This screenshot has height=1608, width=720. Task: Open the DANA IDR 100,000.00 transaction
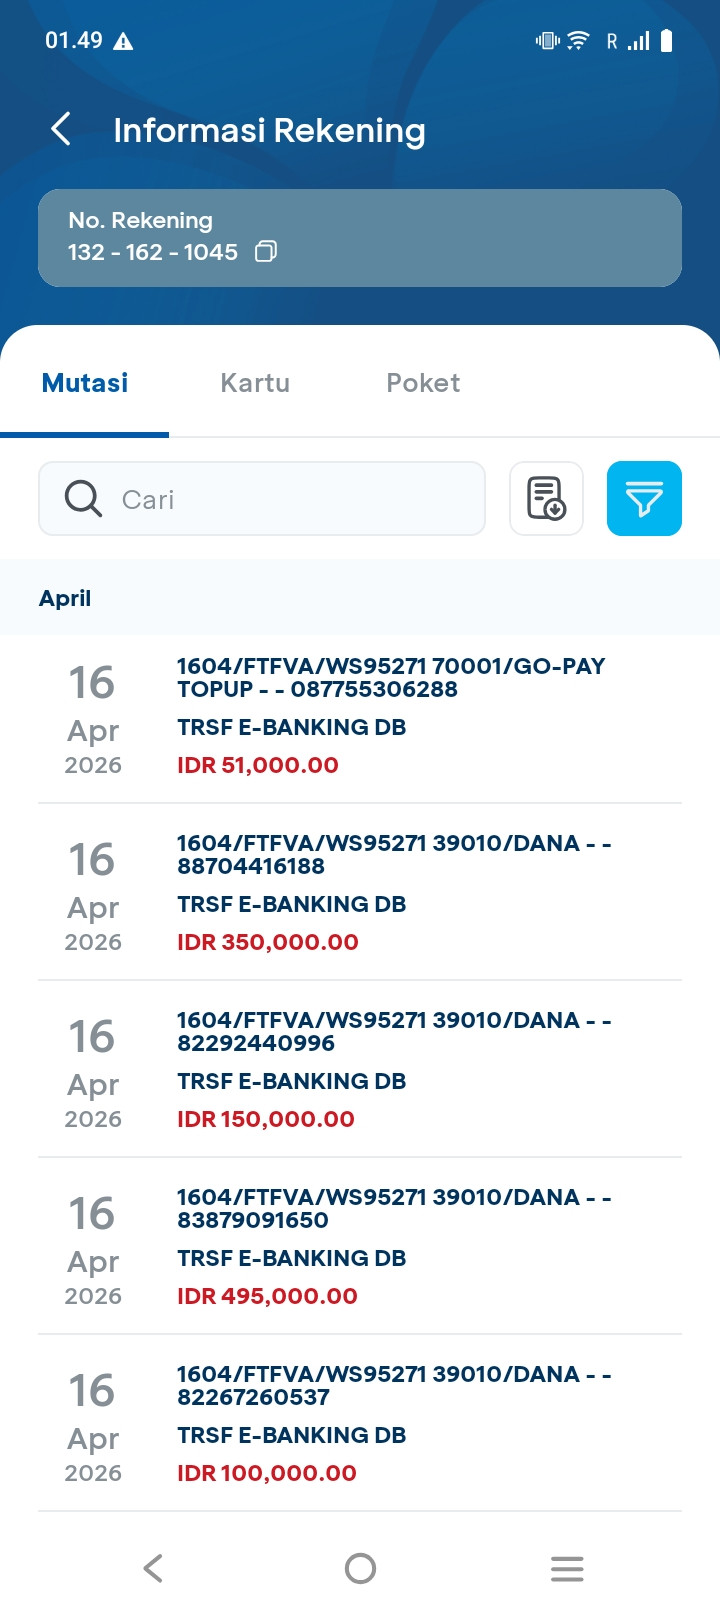point(360,1423)
